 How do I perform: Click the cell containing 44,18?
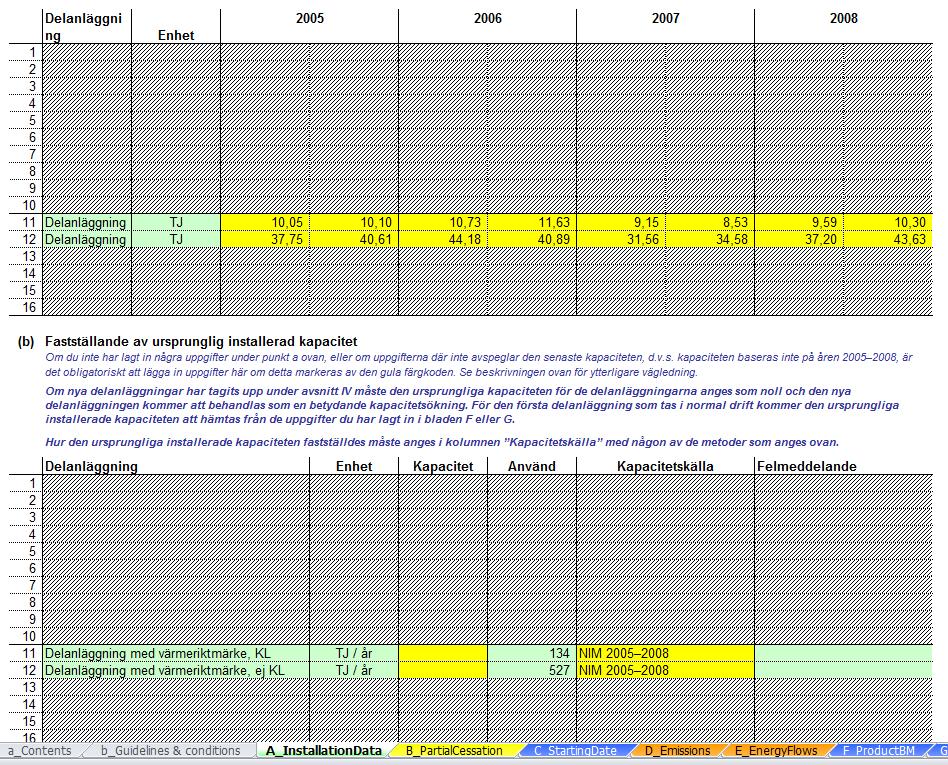tap(443, 239)
